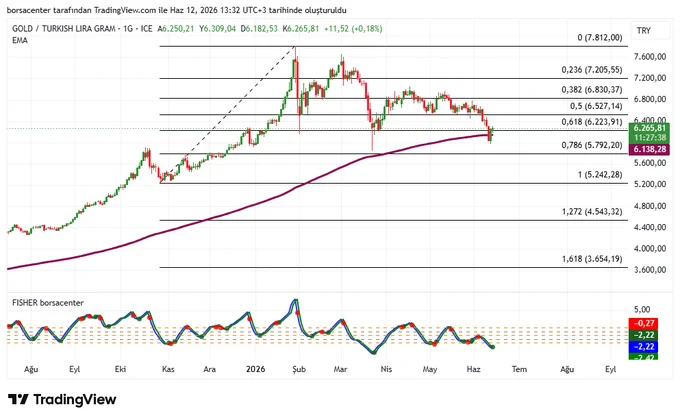The image size is (680, 420).
Task: Click the countdown timer 11:27:38
Action: [x=650, y=138]
